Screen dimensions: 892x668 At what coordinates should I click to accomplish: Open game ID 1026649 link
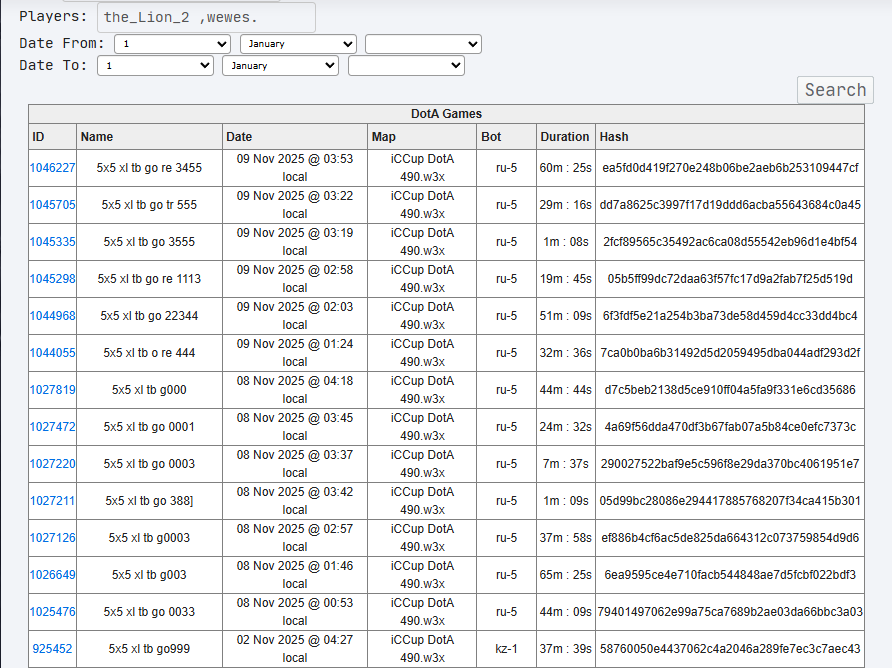coord(52,575)
